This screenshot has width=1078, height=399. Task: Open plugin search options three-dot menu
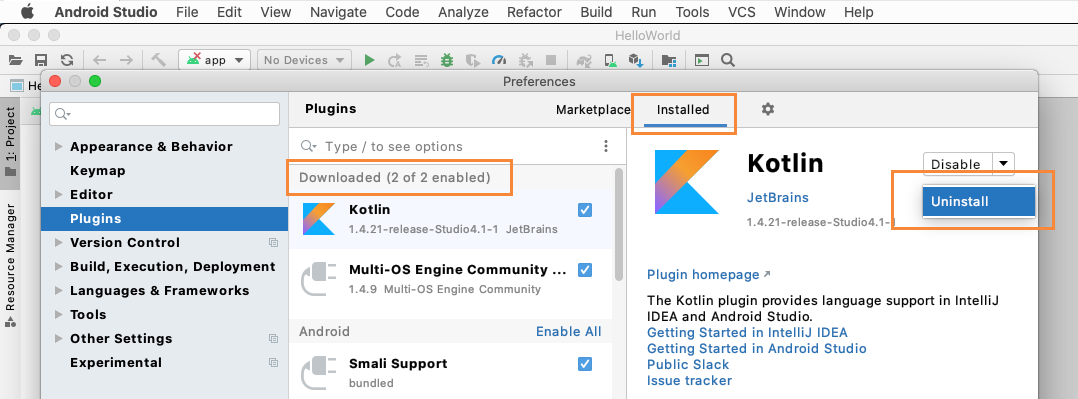click(x=606, y=146)
